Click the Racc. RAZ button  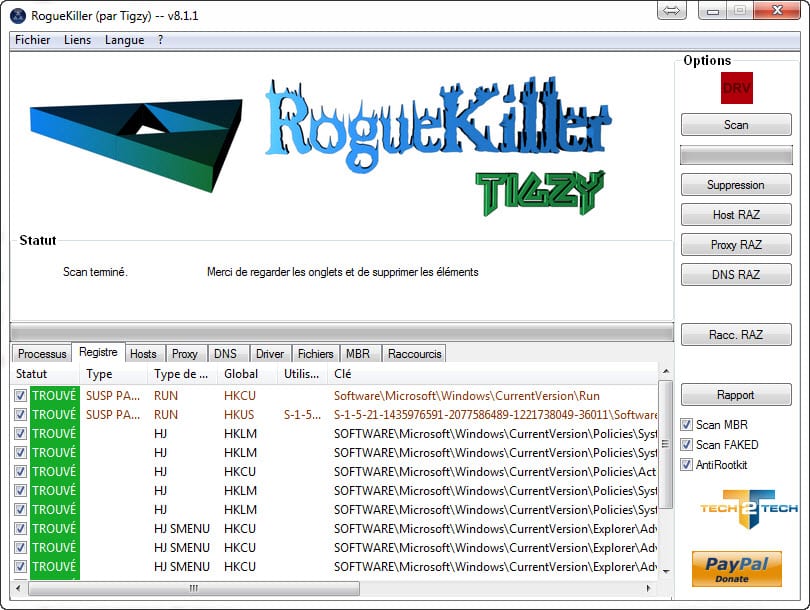pos(736,335)
